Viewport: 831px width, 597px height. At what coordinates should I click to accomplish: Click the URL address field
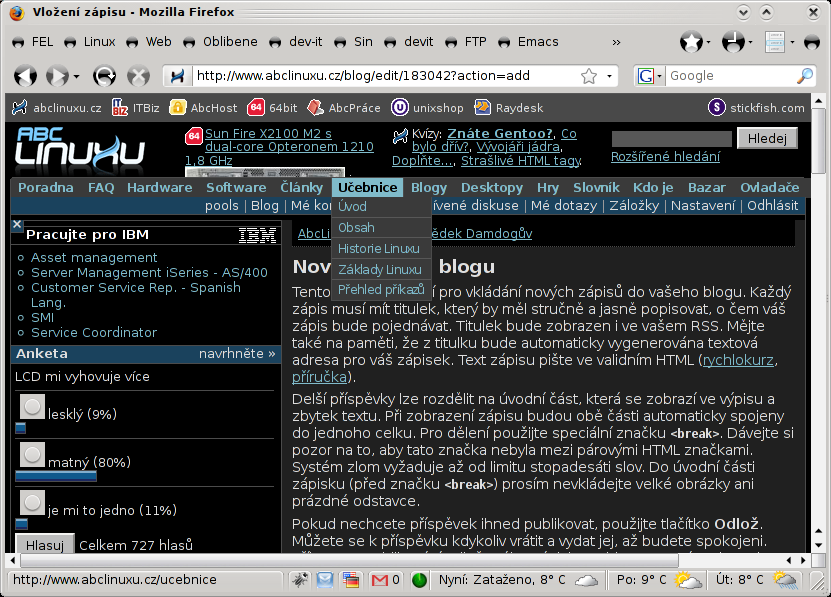[x=386, y=76]
